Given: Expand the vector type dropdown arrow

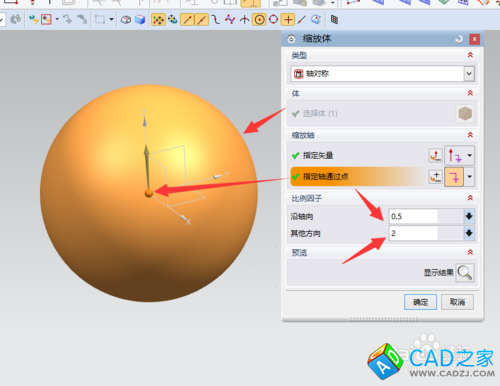Looking at the screenshot, I should pyautogui.click(x=470, y=155).
